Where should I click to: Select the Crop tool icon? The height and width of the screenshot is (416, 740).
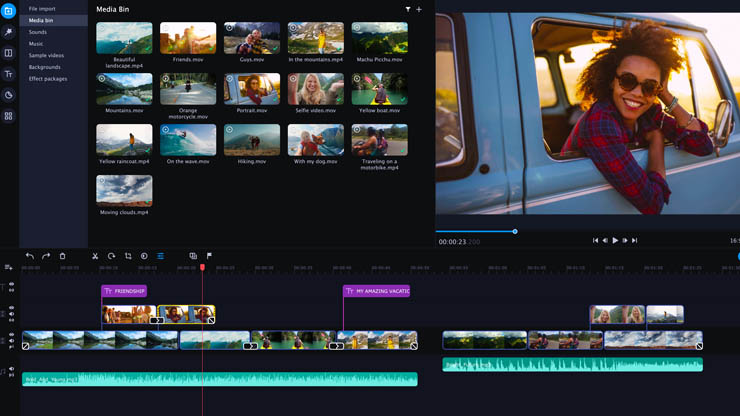[128, 256]
